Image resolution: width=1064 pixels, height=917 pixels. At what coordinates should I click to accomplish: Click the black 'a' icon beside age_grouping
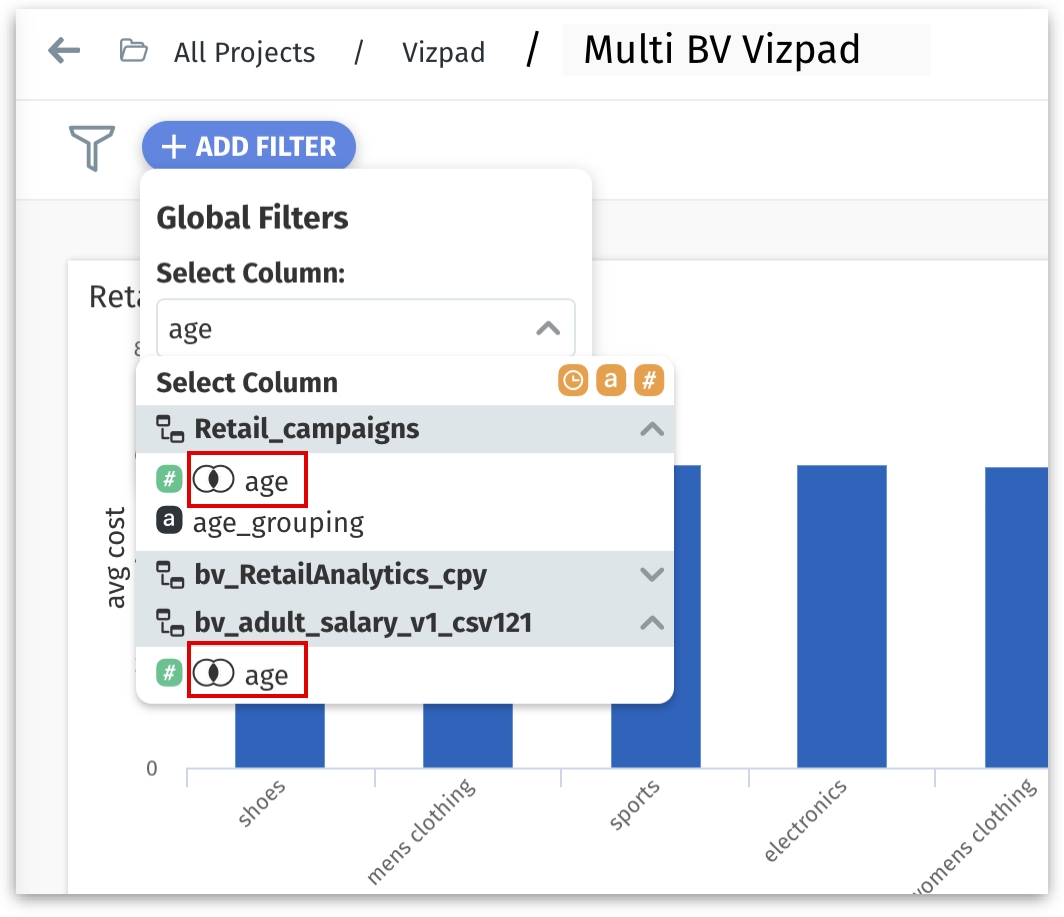point(169,521)
